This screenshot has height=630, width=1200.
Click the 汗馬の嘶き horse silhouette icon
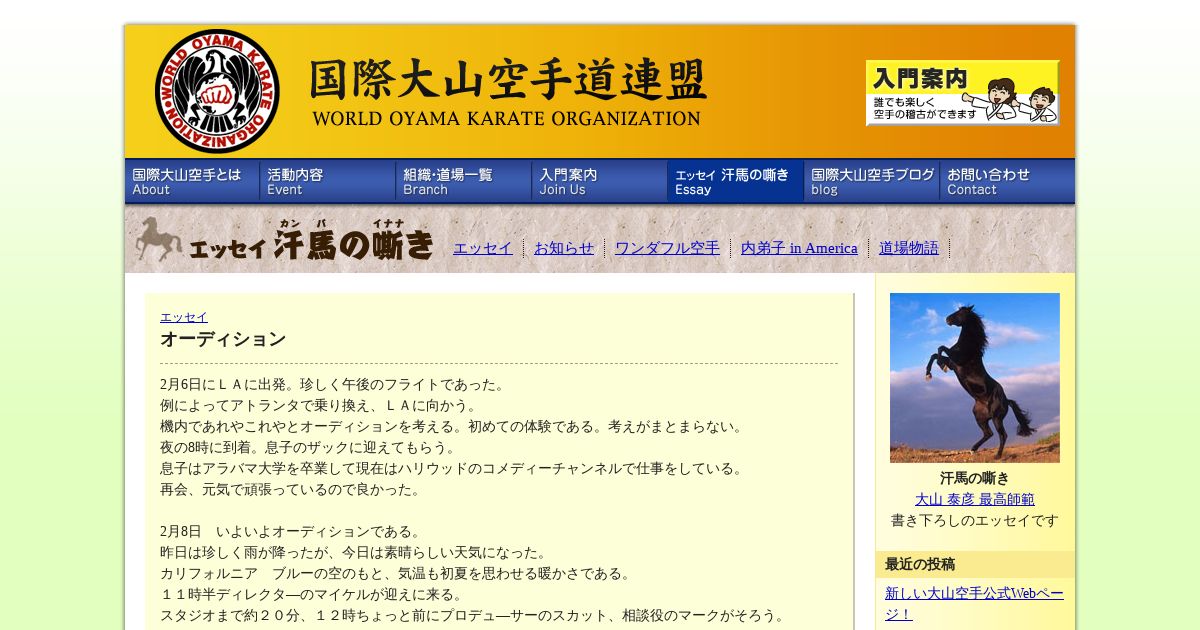coord(158,240)
